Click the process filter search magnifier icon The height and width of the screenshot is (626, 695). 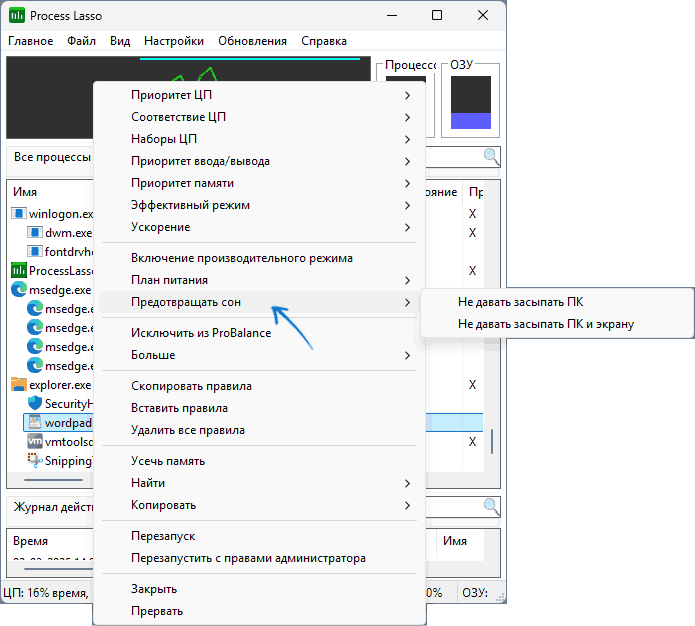(491, 156)
